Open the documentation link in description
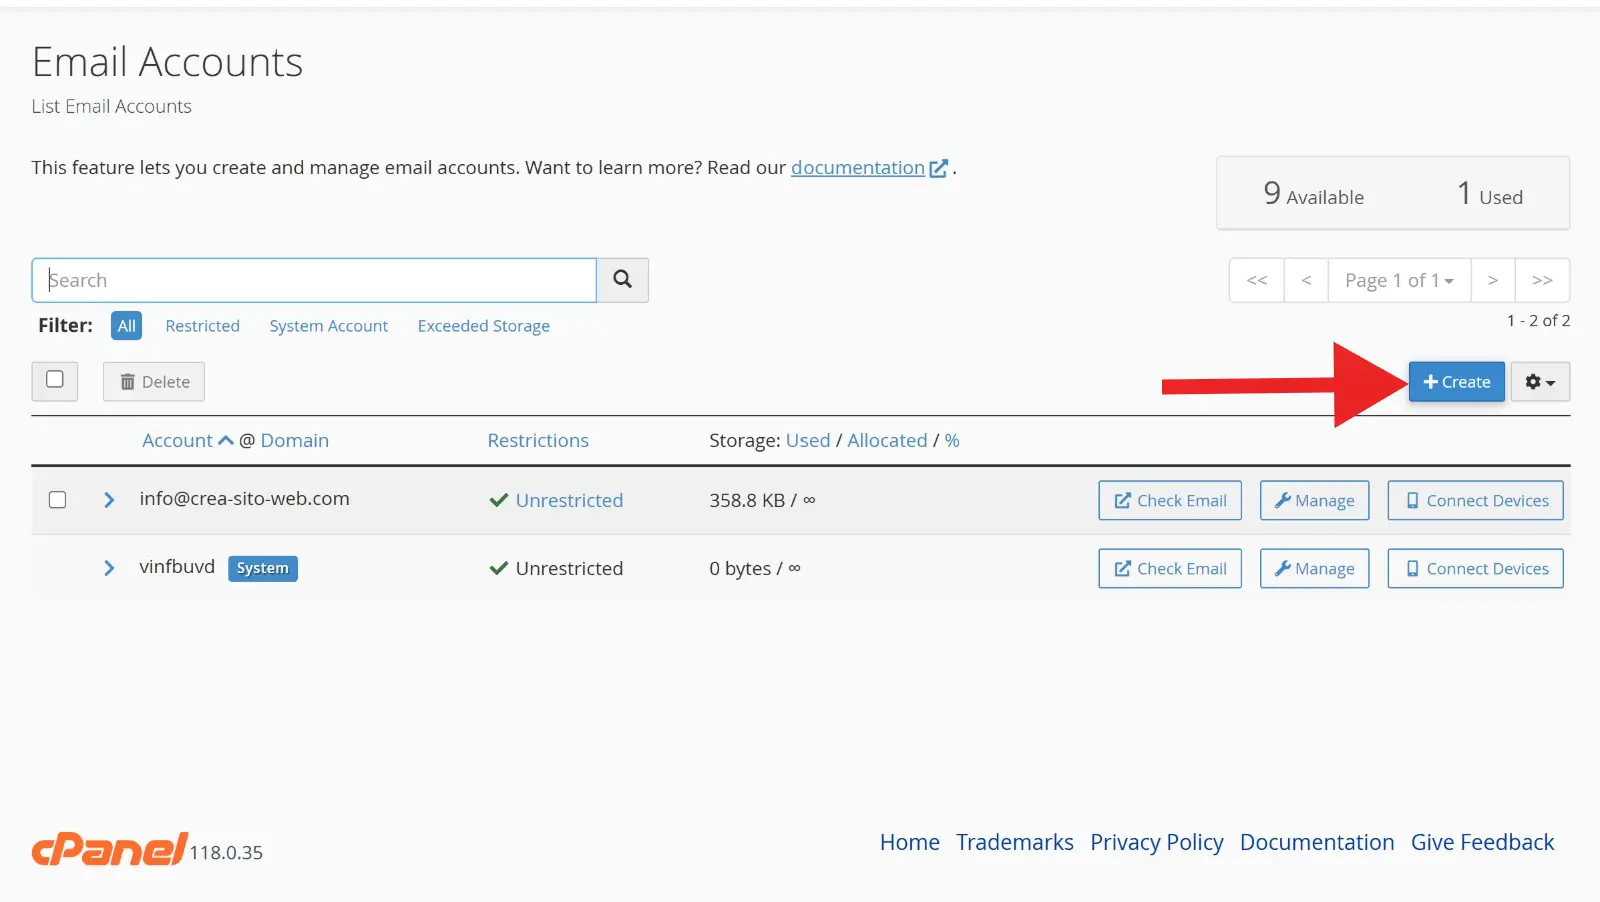 [x=857, y=168]
